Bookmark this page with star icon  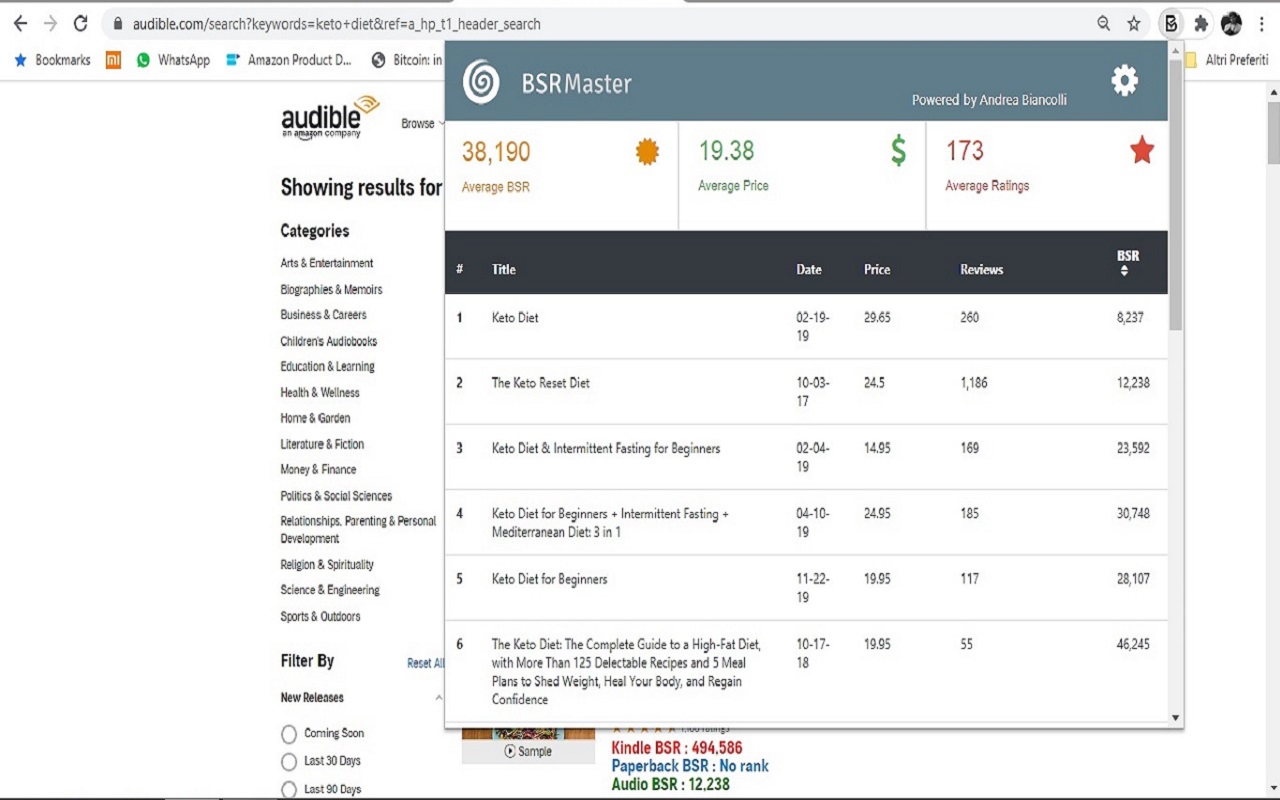tap(1134, 24)
